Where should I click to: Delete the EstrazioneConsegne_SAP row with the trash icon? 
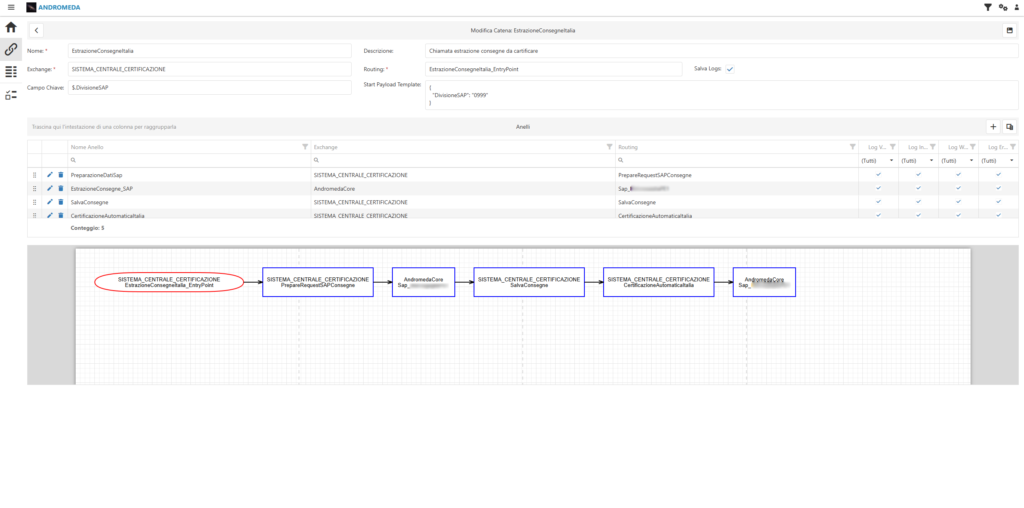tap(61, 188)
